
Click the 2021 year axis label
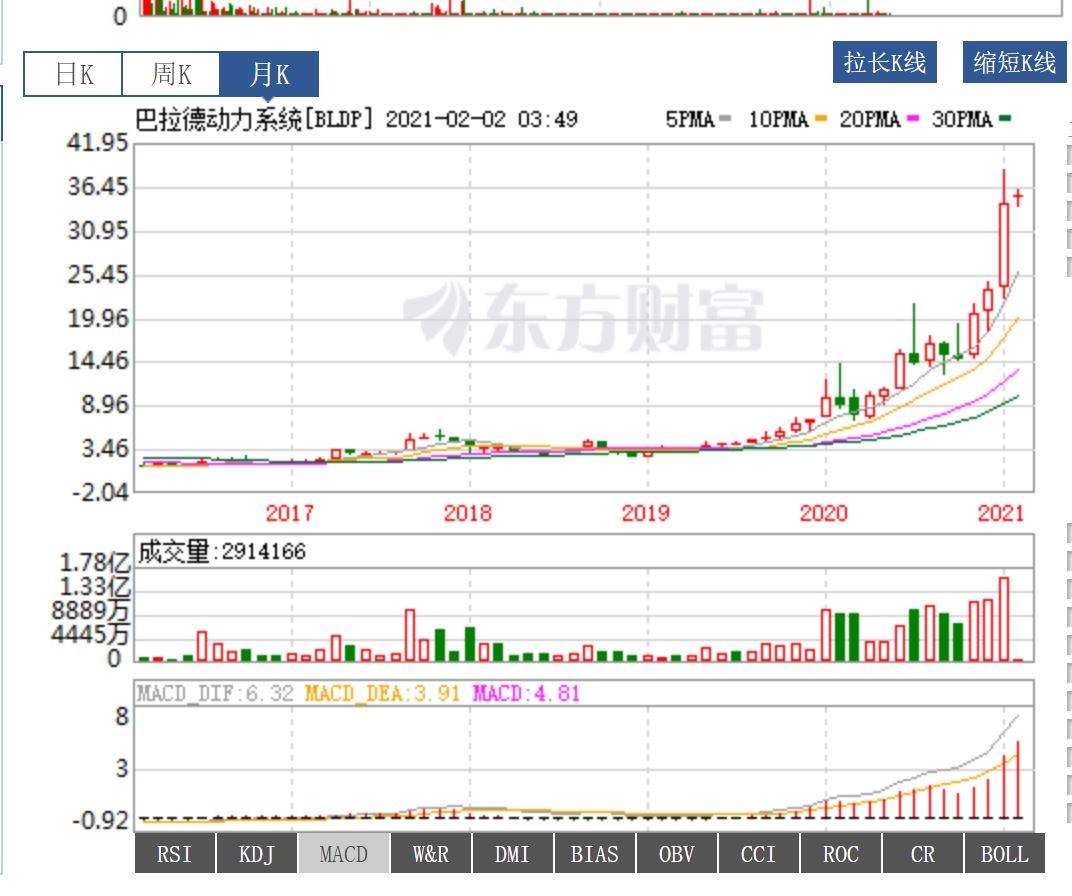click(1001, 513)
